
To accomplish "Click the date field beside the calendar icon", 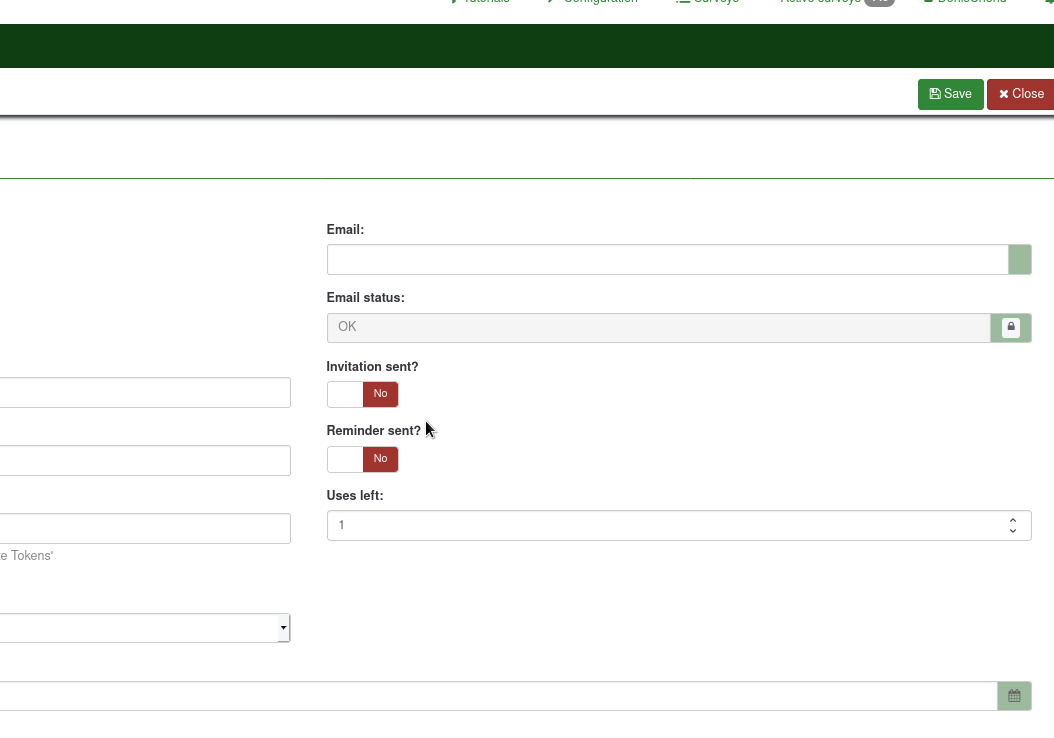I will coord(498,696).
